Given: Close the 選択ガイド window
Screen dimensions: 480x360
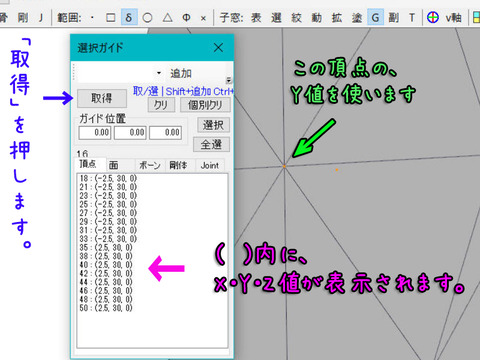Looking at the screenshot, I should click(x=218, y=48).
